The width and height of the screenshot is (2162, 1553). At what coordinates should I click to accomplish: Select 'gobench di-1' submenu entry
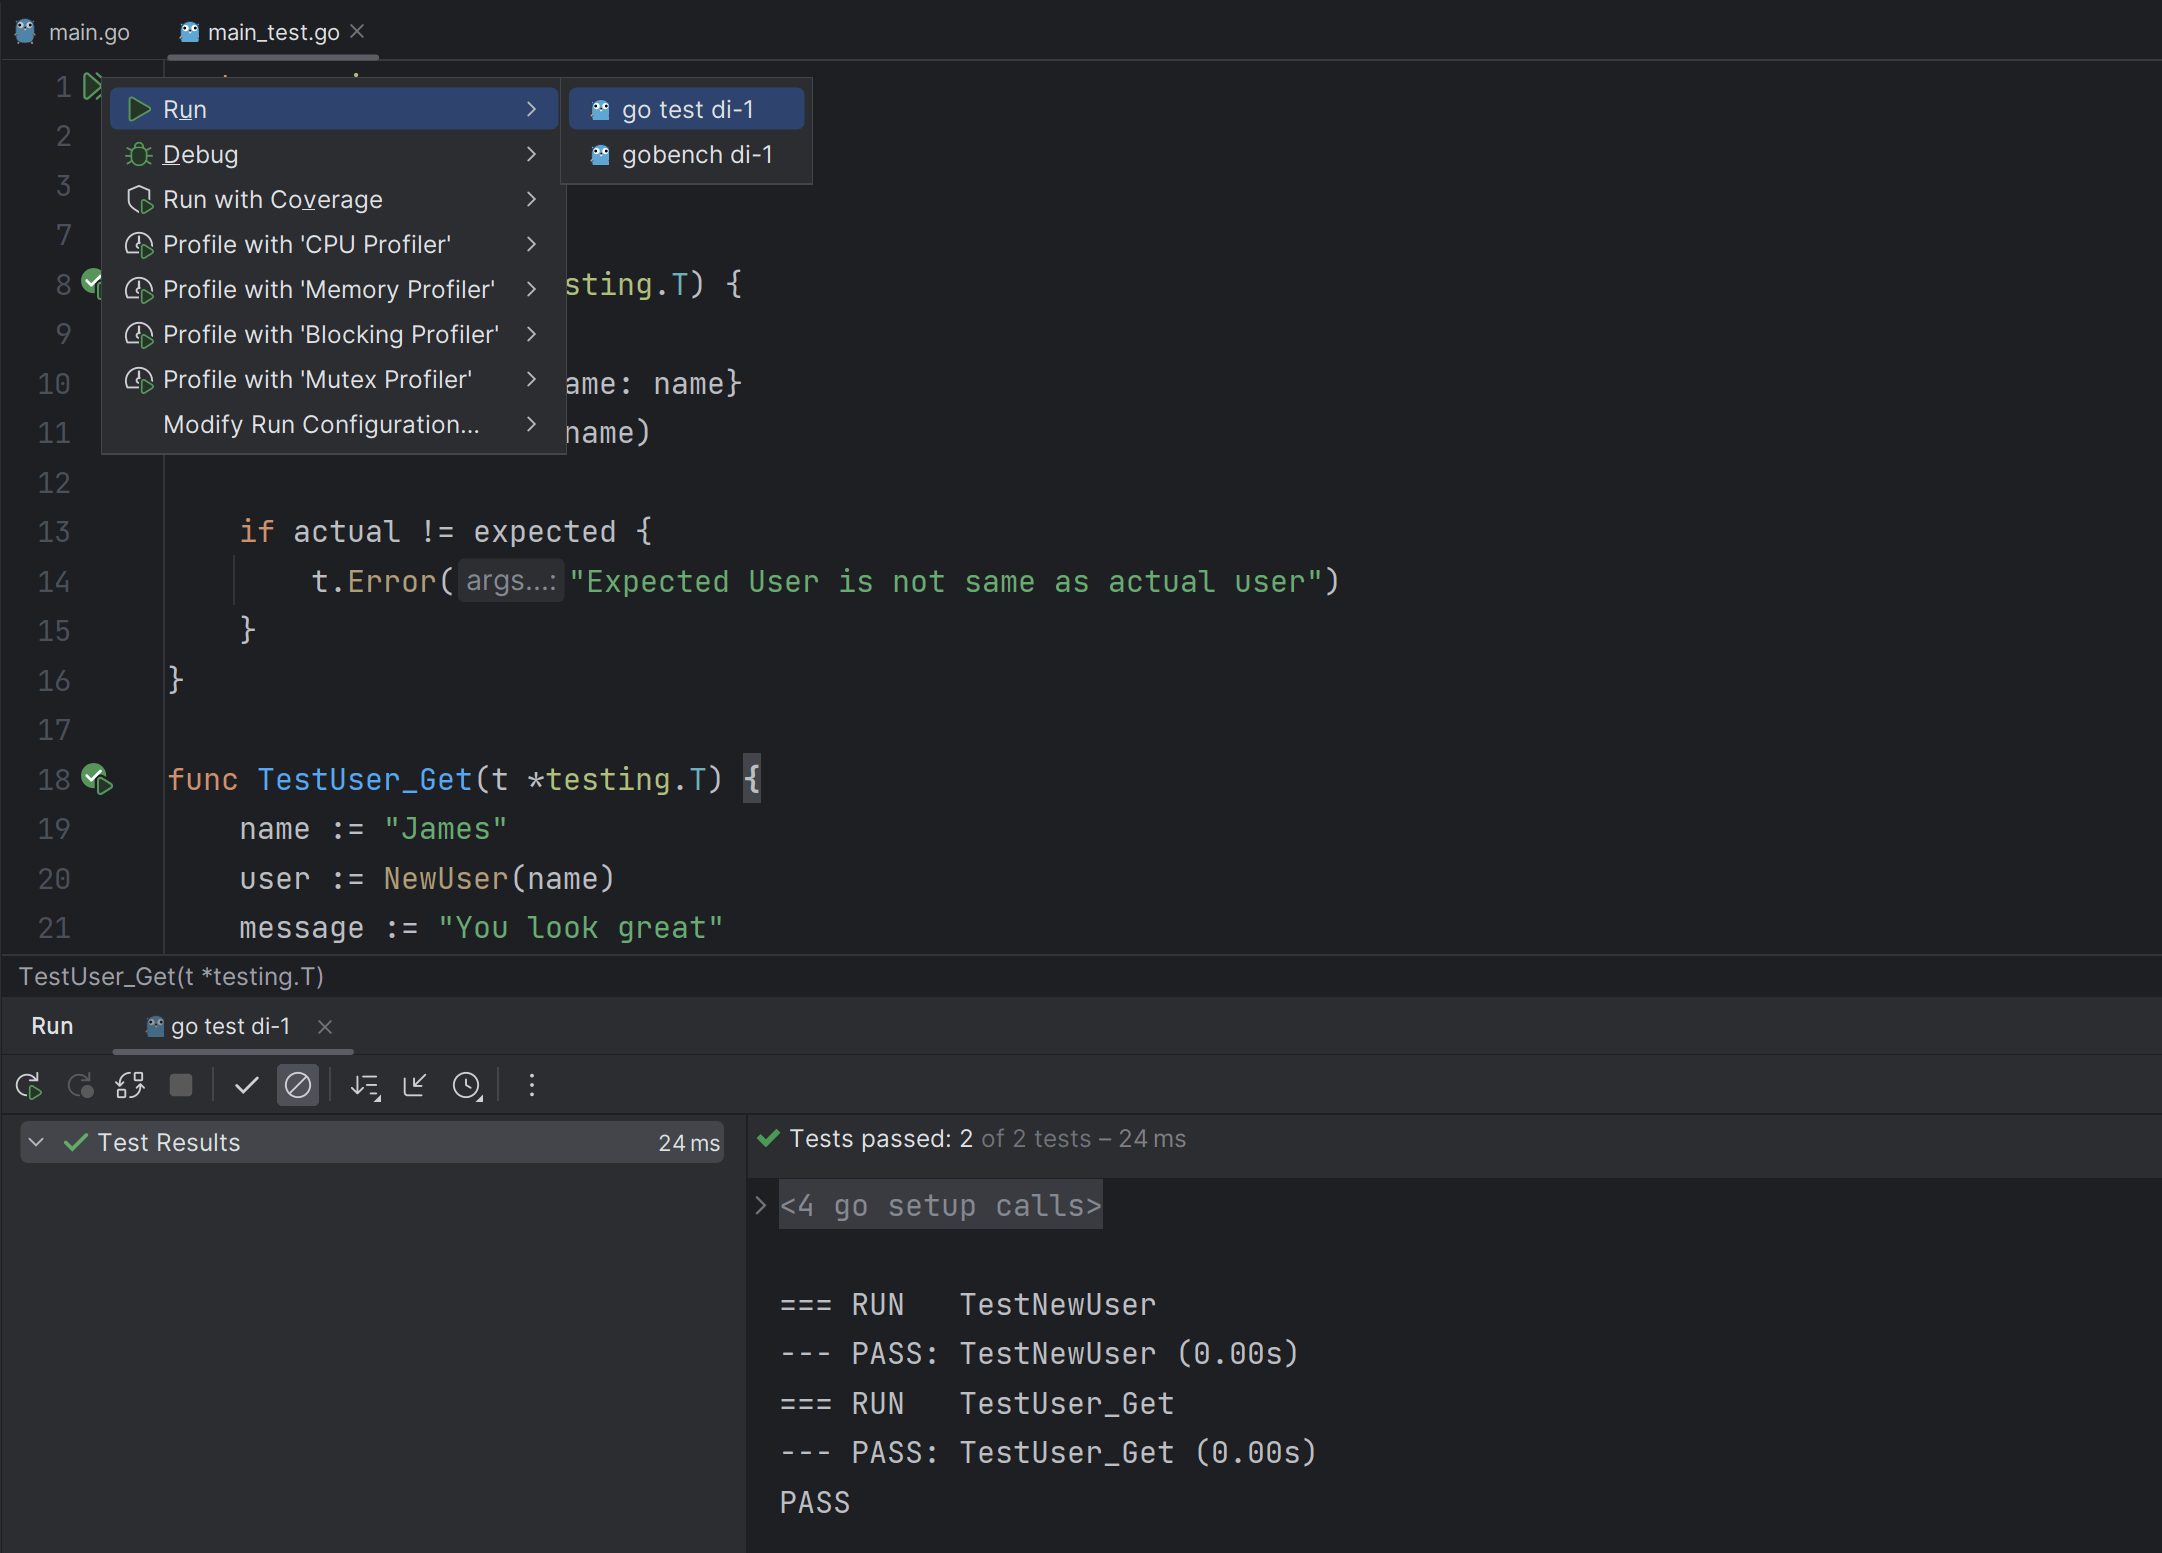tap(696, 155)
